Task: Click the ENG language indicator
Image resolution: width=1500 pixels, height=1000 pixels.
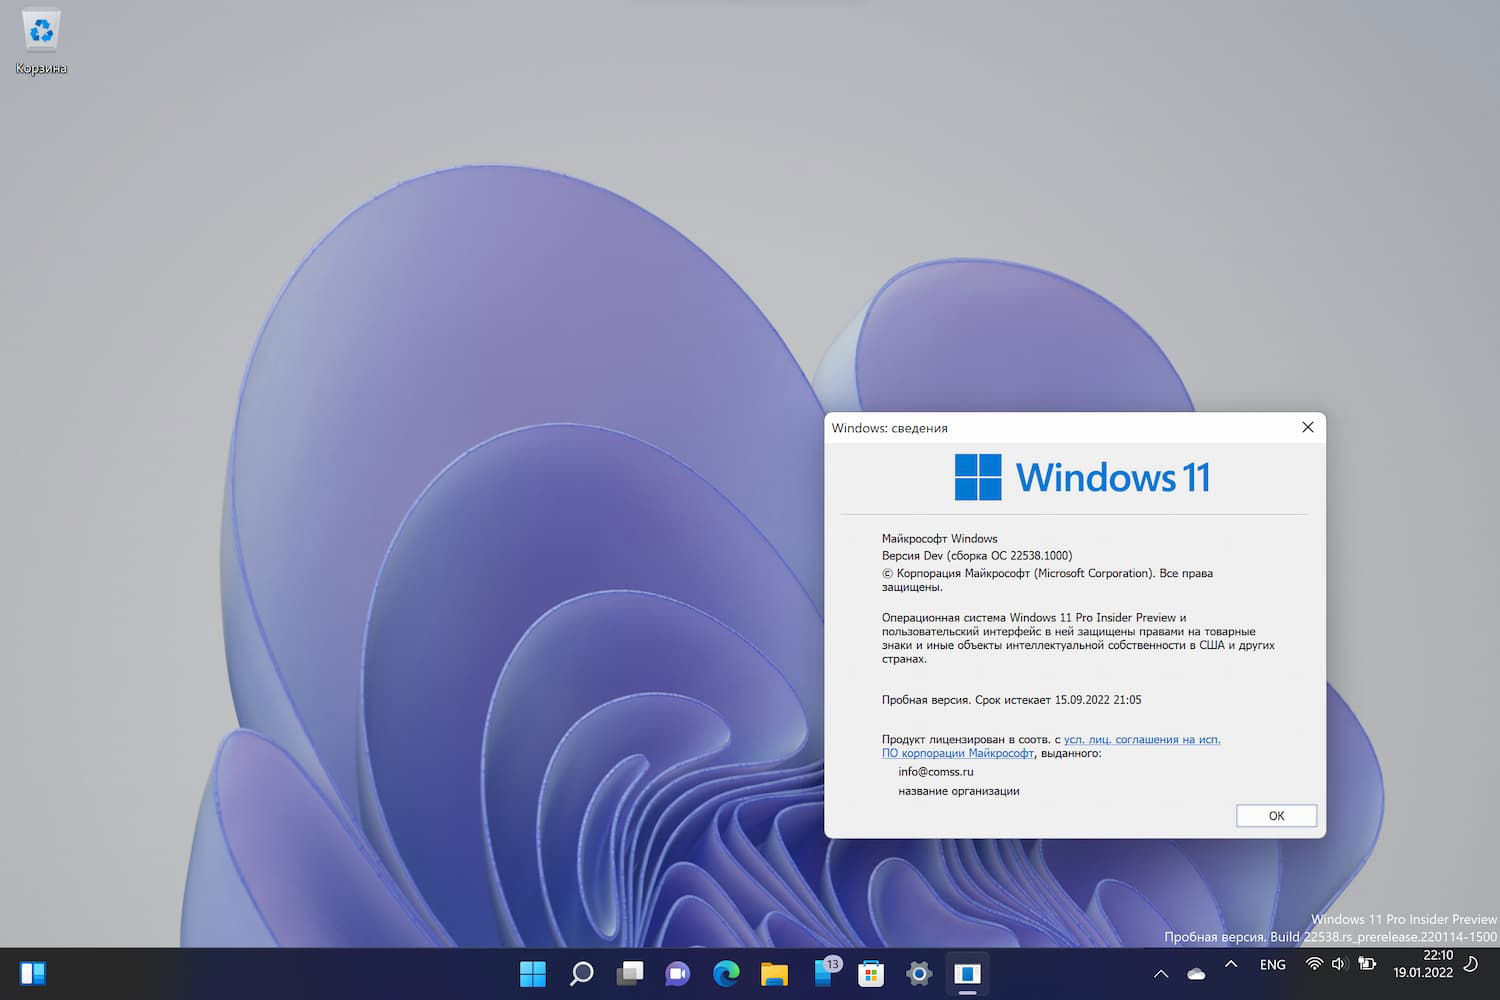Action: (1272, 964)
